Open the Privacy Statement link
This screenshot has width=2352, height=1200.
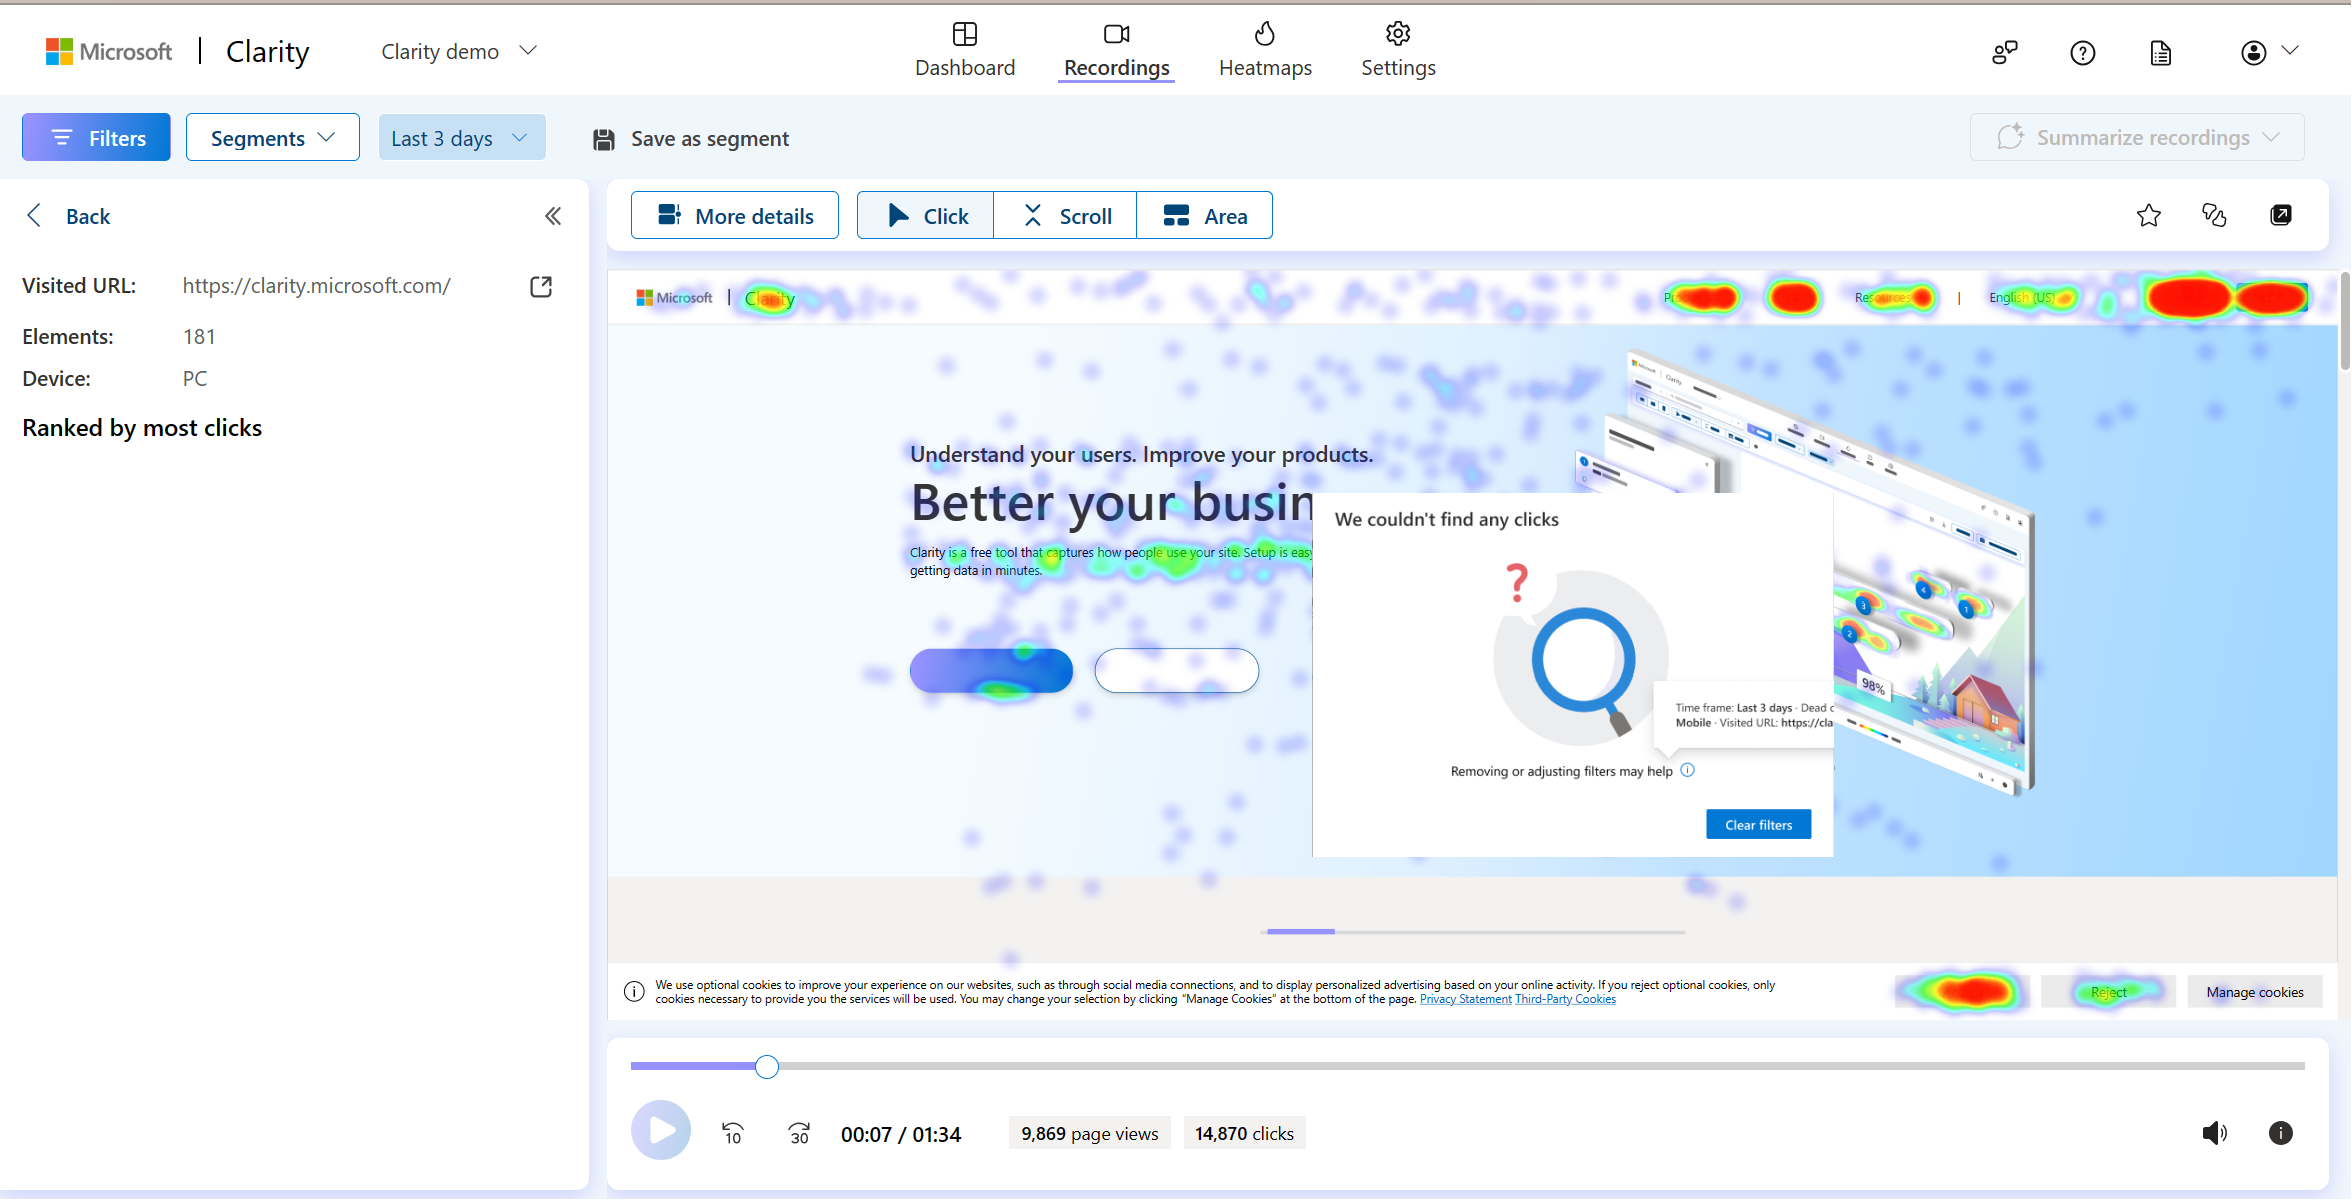tap(1465, 999)
